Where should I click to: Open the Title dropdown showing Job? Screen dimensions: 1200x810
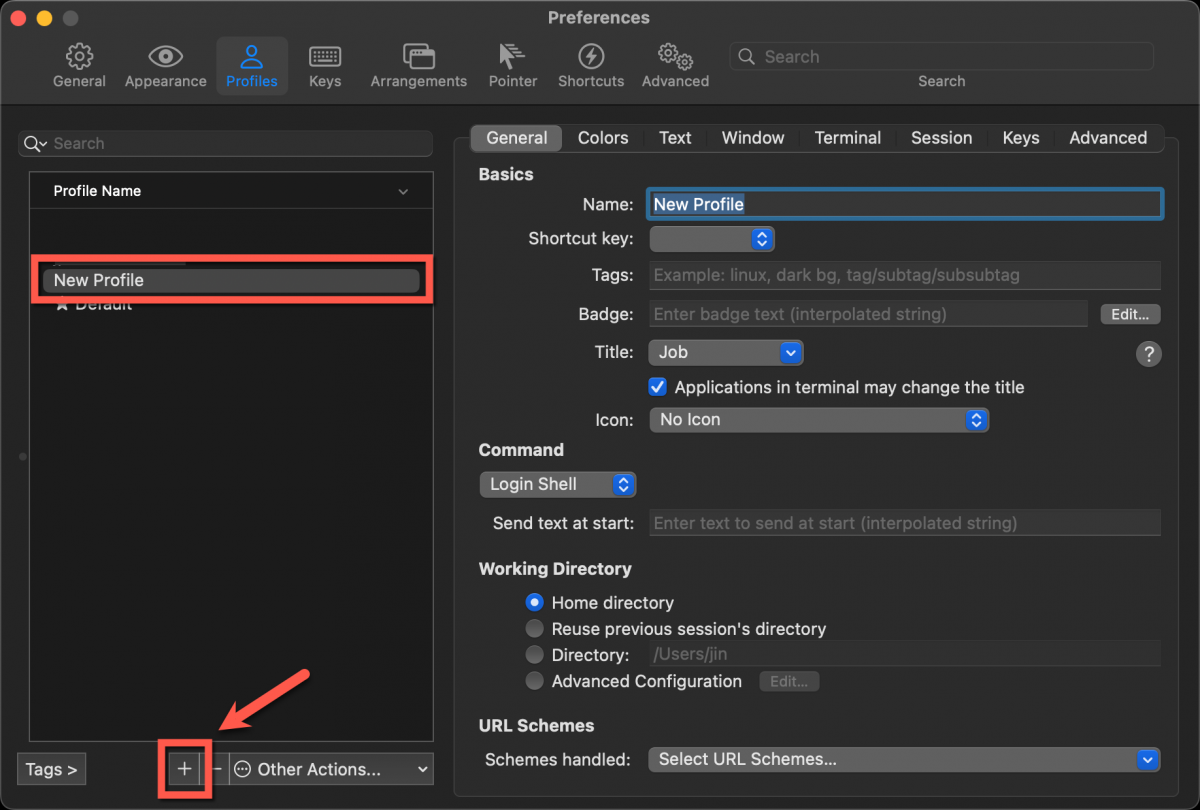coord(726,352)
